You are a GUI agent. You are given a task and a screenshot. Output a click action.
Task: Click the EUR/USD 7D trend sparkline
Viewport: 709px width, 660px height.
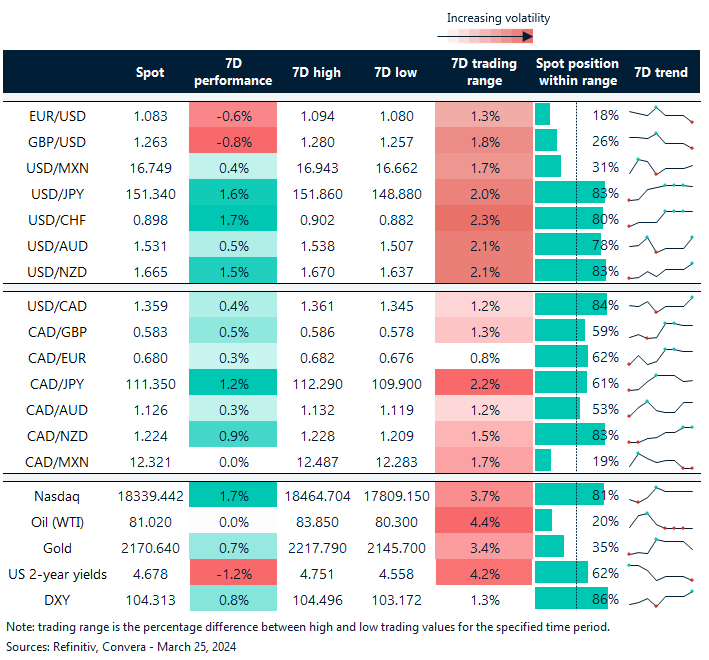[x=660, y=114]
